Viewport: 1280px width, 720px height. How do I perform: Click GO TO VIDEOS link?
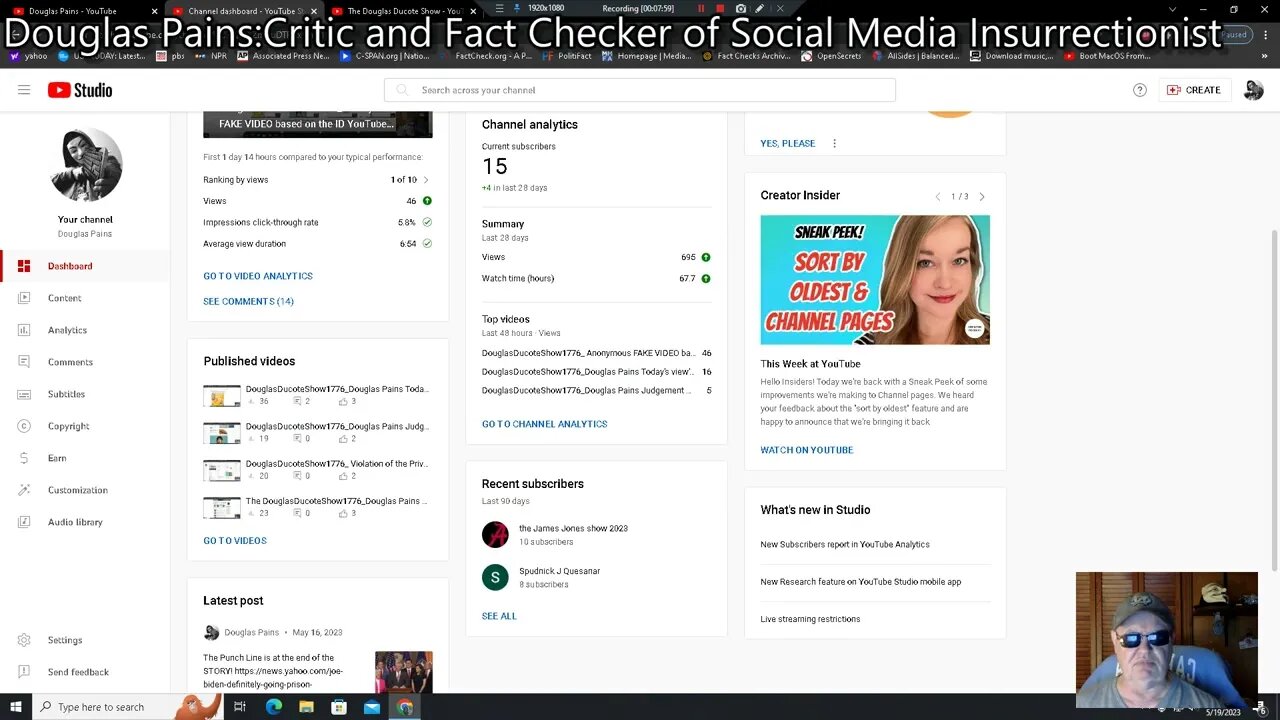click(x=235, y=541)
